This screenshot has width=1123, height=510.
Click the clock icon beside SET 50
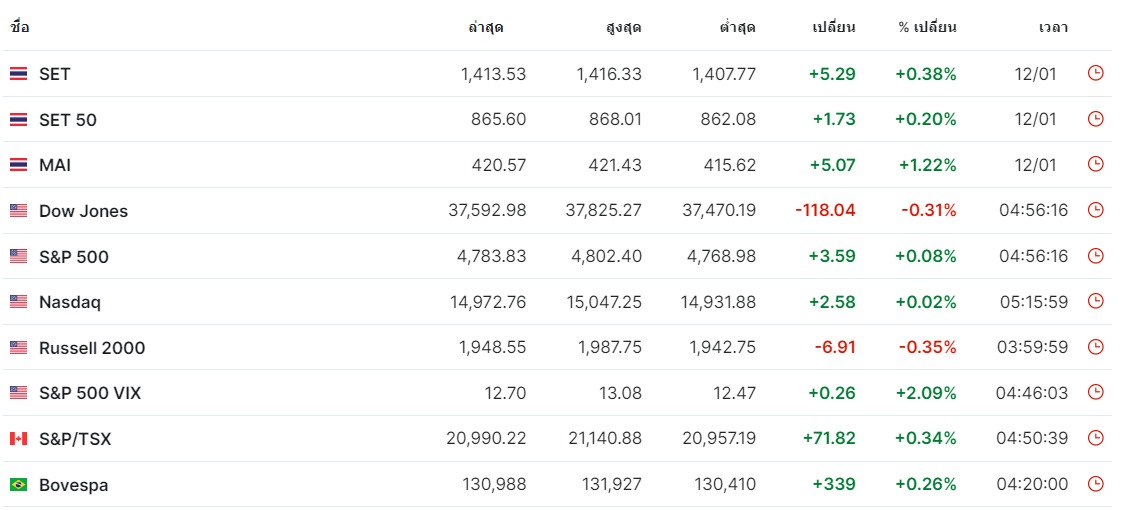coord(1095,119)
